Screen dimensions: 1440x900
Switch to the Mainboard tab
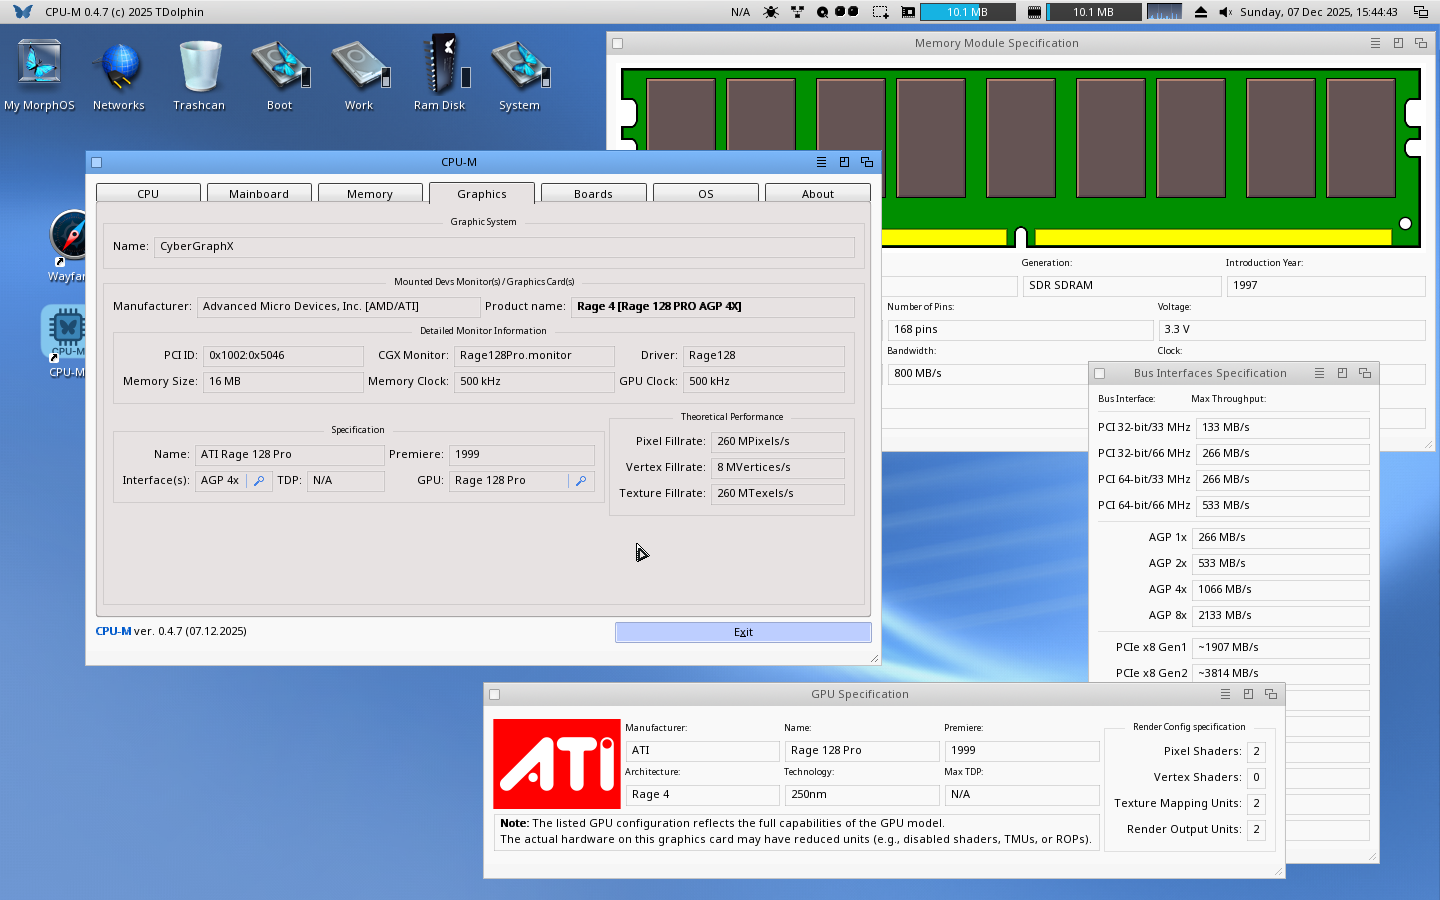point(259,194)
